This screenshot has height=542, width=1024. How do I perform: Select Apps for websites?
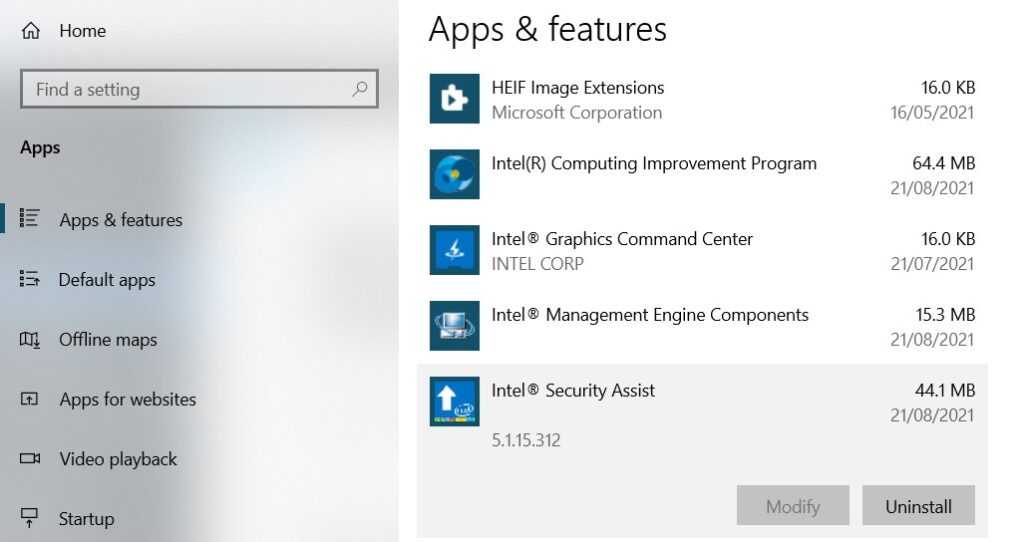click(127, 399)
